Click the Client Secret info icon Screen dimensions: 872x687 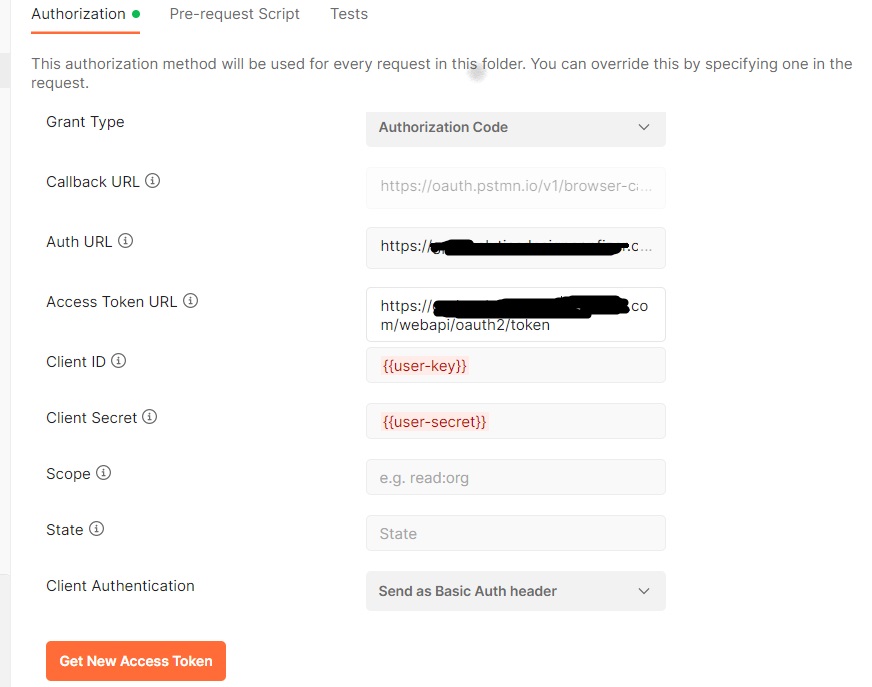tap(152, 418)
